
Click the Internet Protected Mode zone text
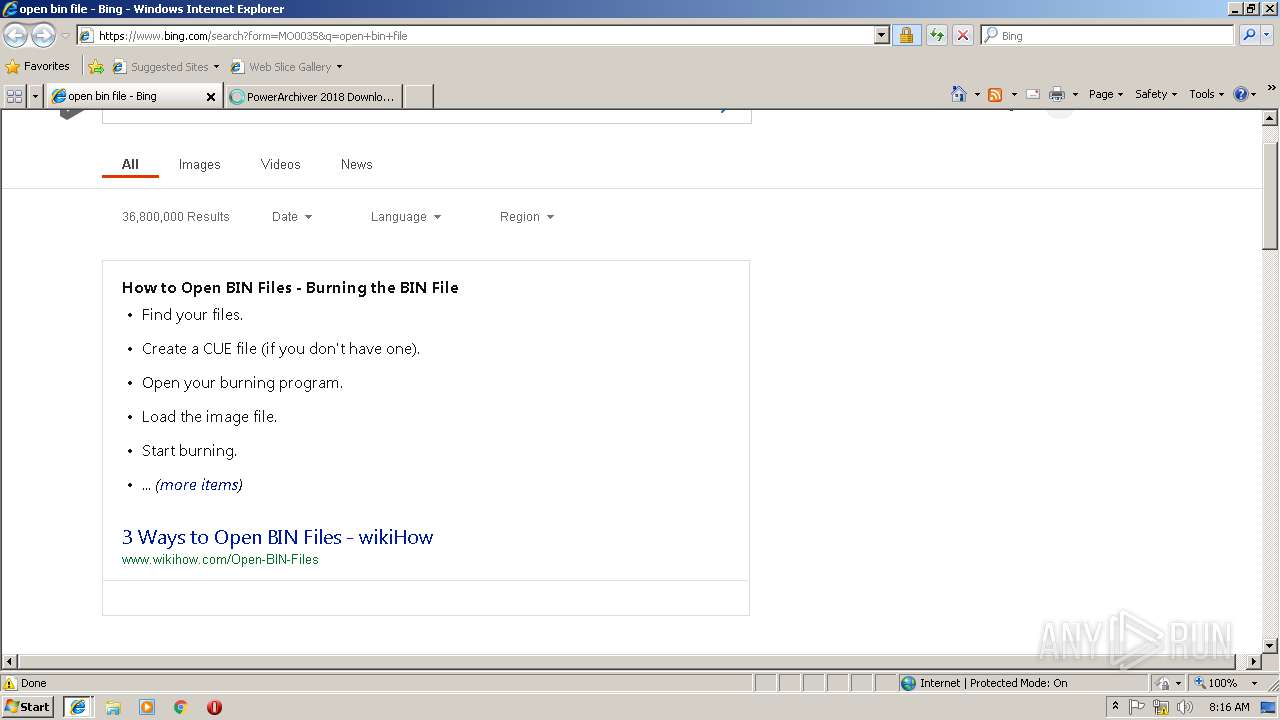993,683
